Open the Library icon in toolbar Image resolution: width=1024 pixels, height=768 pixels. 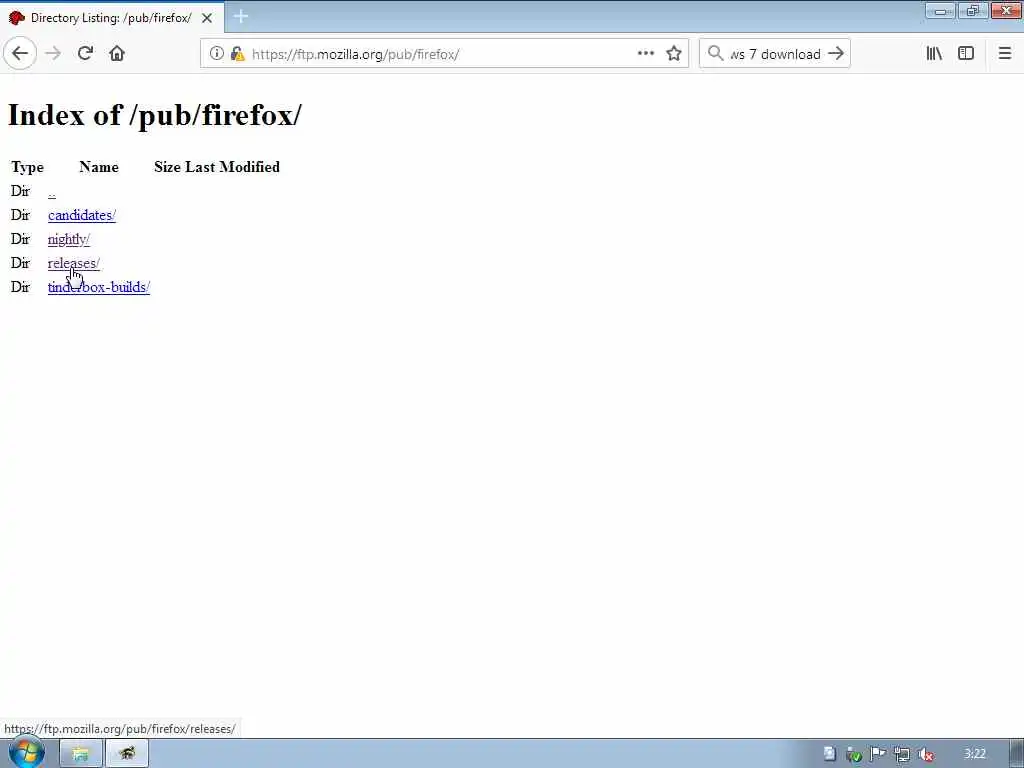point(934,54)
